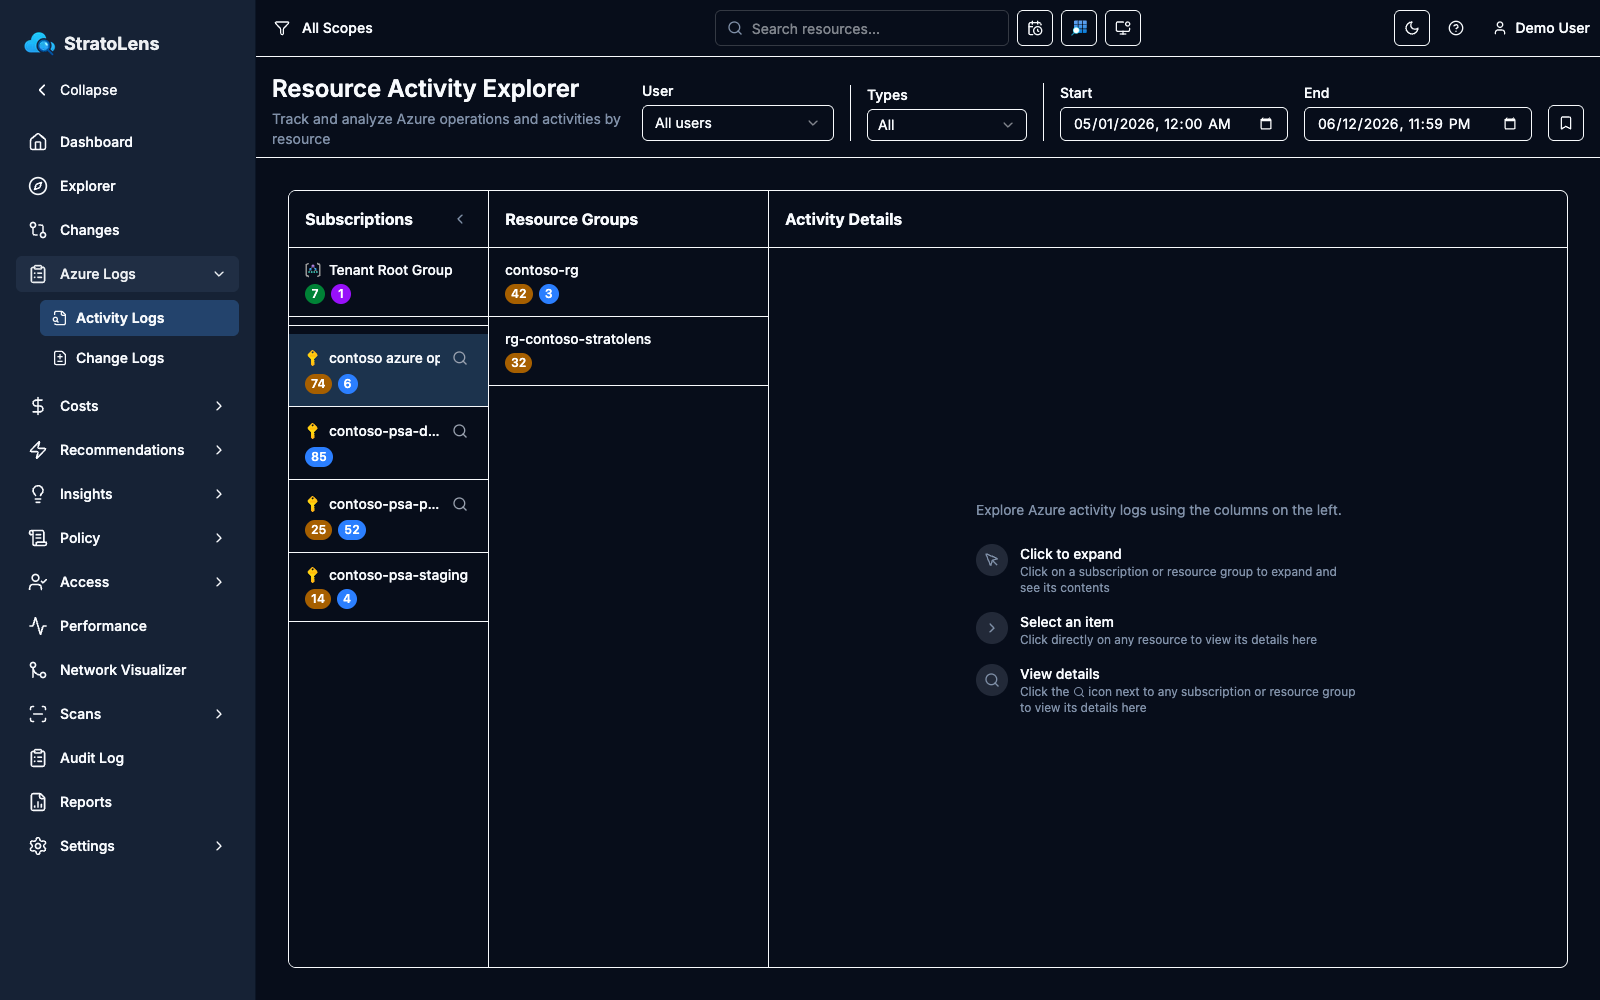Image resolution: width=1600 pixels, height=1000 pixels.
Task: Select Tenant Root Group
Action: pyautogui.click(x=388, y=282)
